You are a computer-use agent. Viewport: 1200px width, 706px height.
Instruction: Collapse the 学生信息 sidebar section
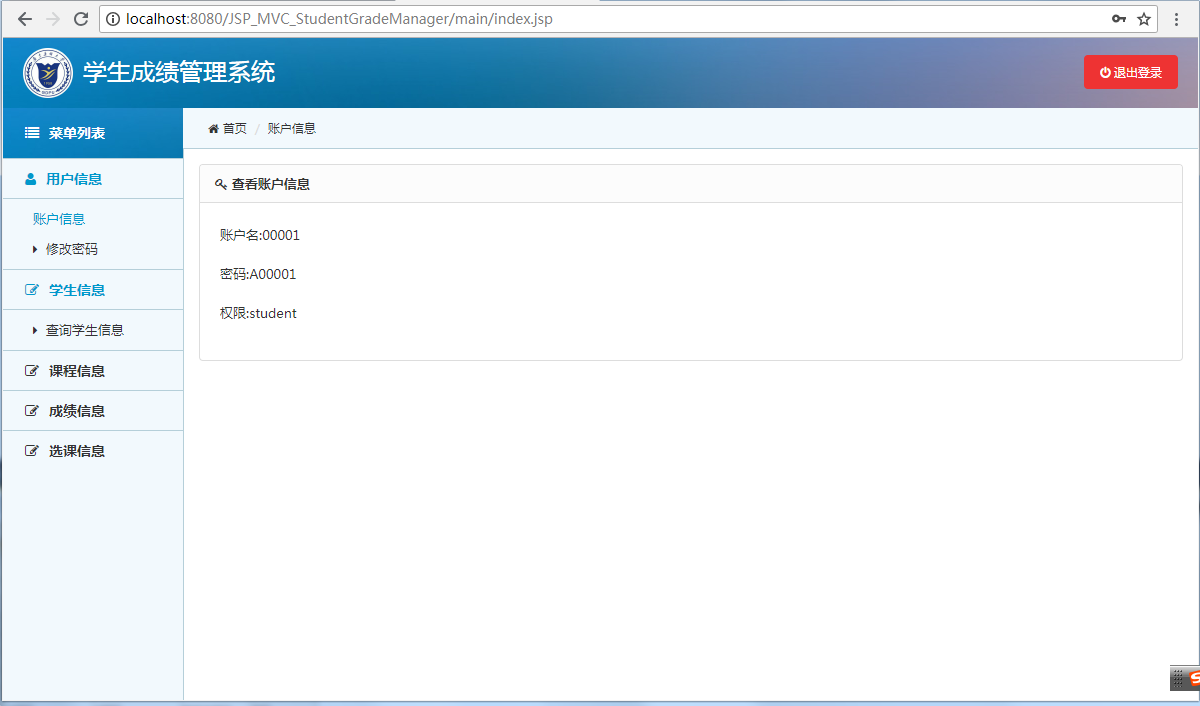click(x=76, y=290)
